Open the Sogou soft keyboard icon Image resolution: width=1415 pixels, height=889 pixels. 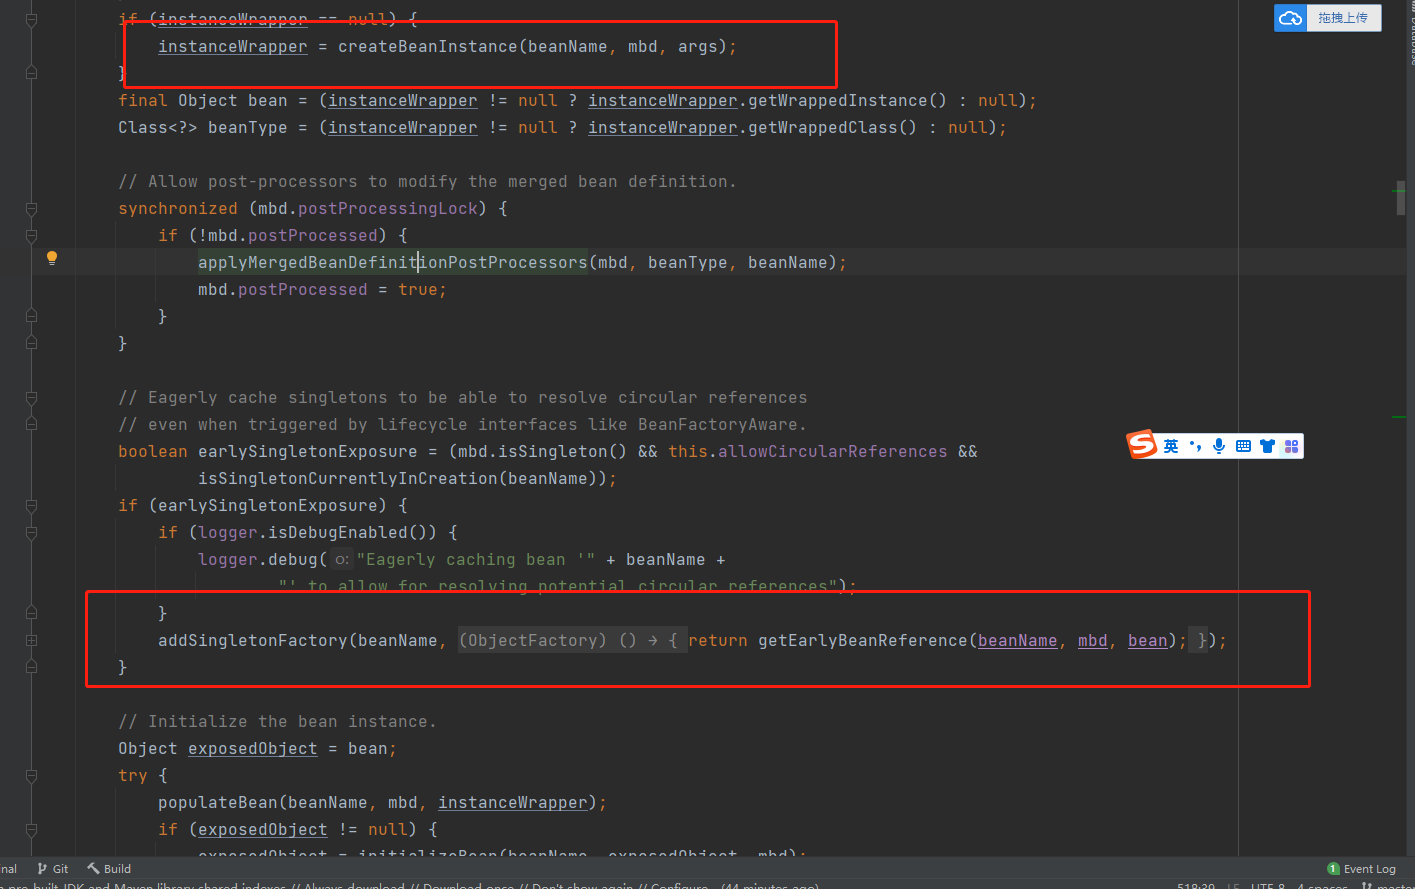tap(1243, 446)
